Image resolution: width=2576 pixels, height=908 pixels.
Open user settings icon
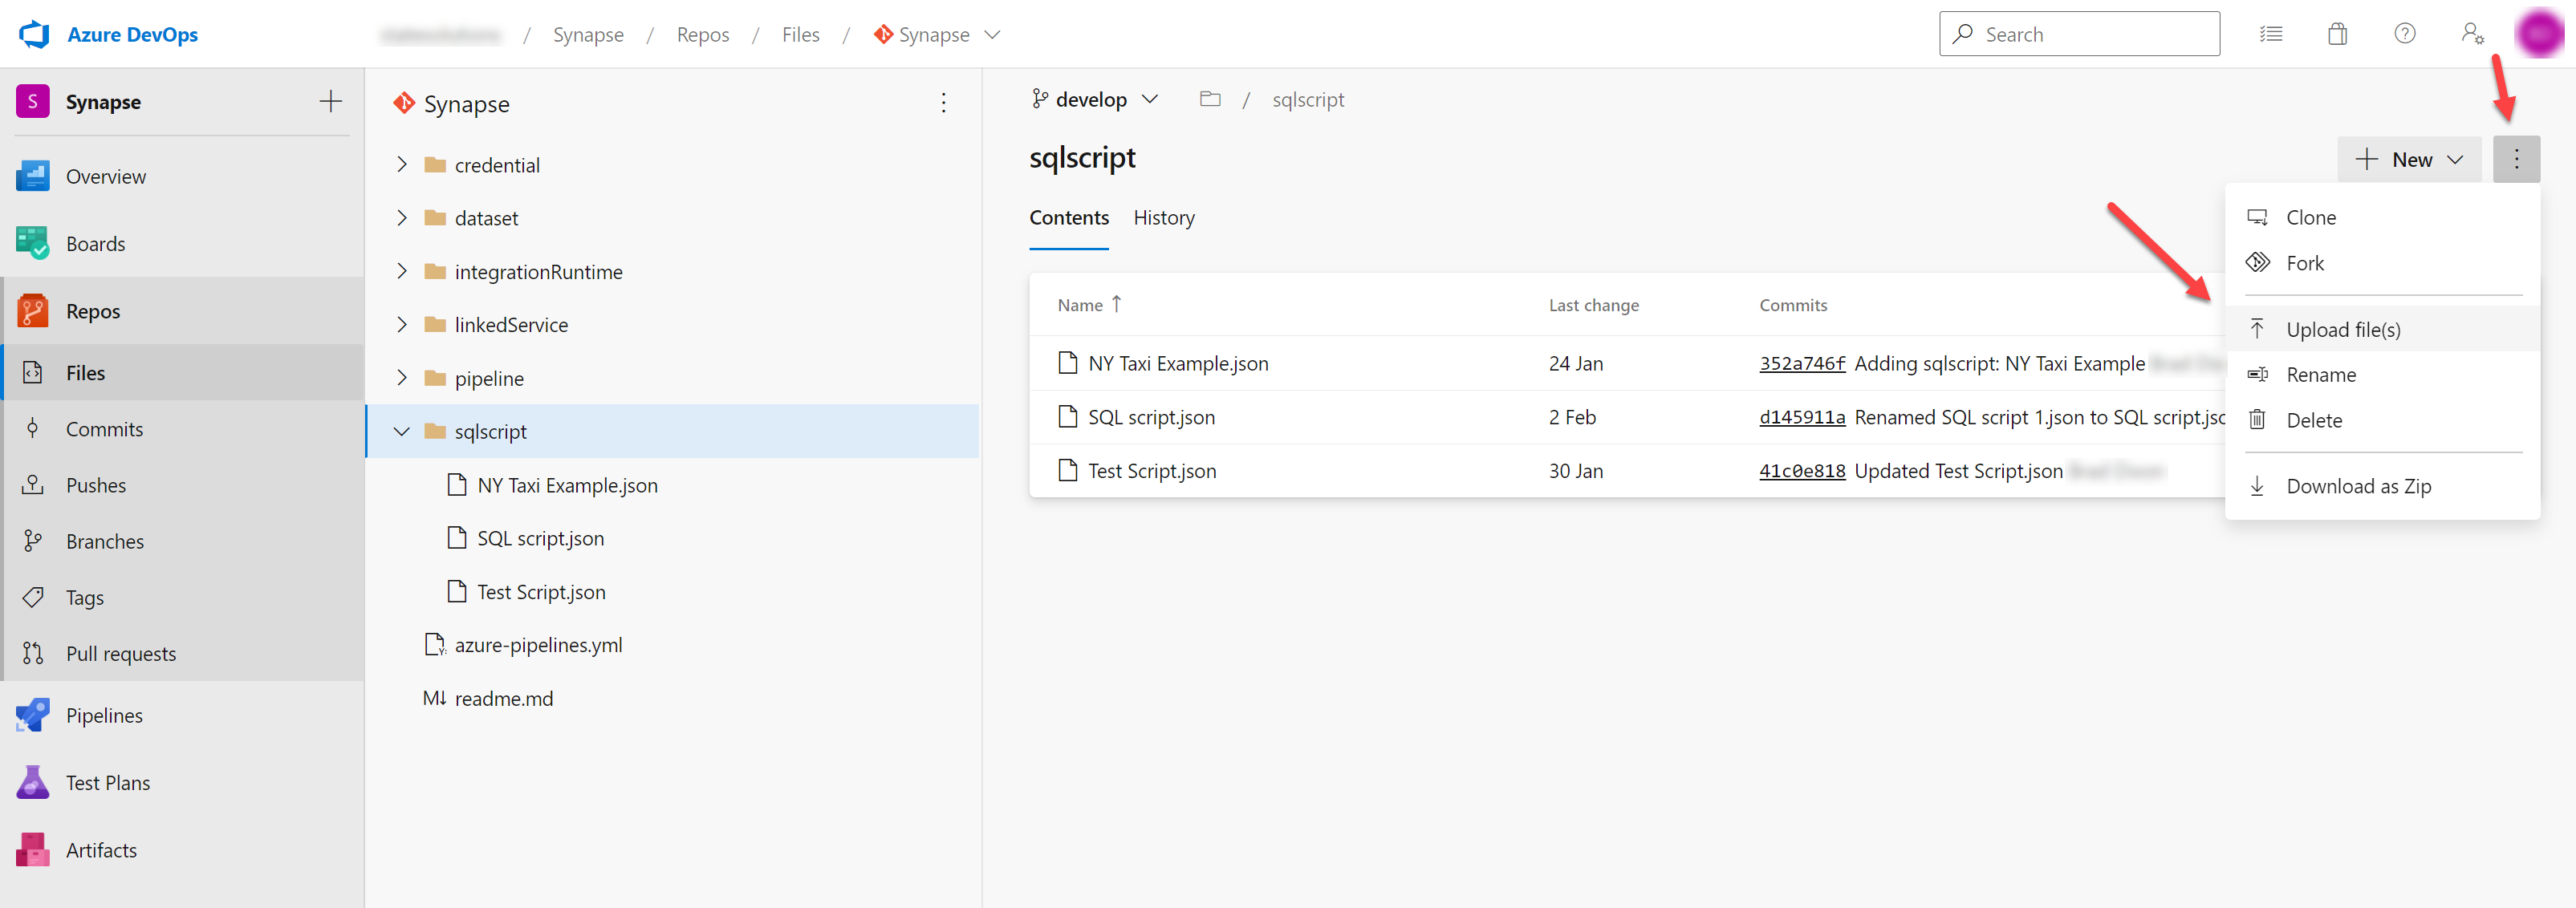[2471, 34]
